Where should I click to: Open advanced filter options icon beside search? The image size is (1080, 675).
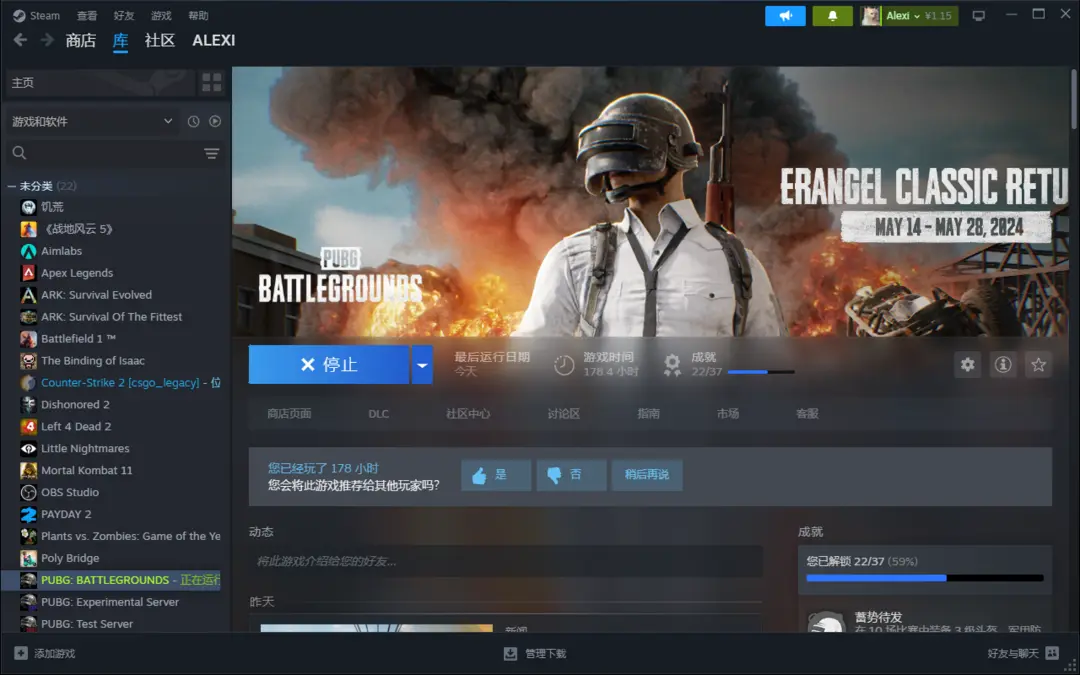(211, 153)
